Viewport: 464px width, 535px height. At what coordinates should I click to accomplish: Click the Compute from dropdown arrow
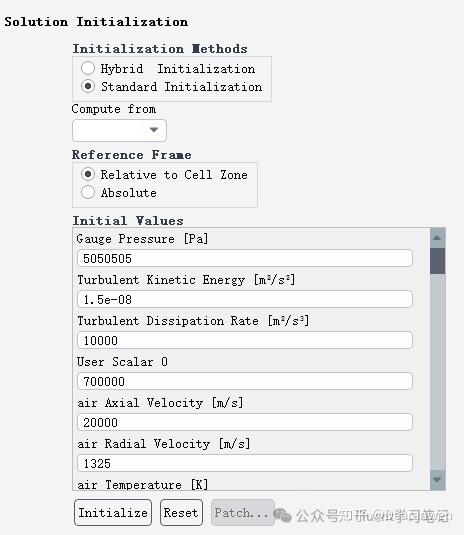pyautogui.click(x=154, y=130)
